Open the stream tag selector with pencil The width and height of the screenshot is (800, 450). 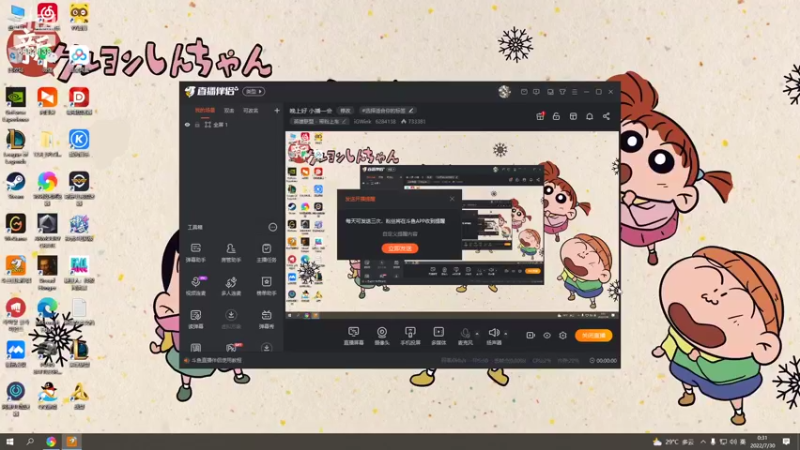click(387, 110)
